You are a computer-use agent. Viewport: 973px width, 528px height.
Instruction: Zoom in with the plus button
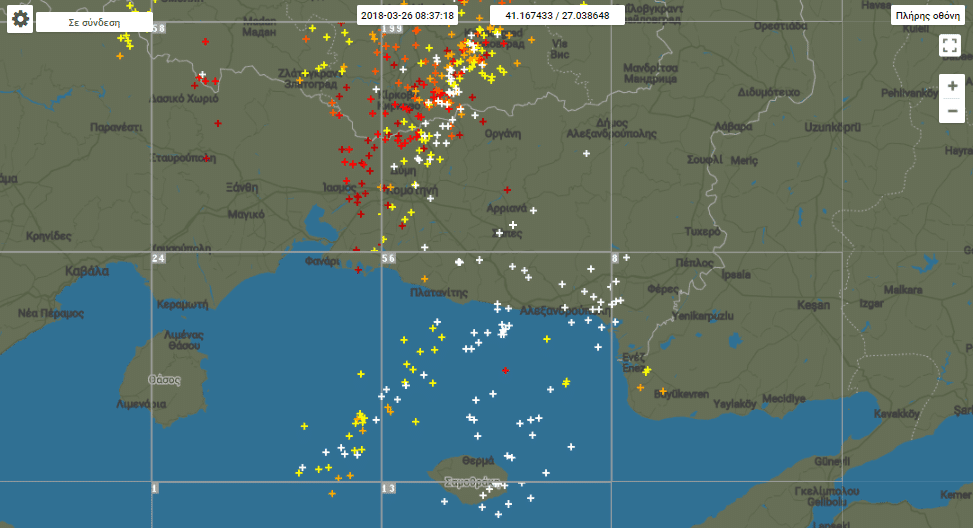tap(952, 86)
